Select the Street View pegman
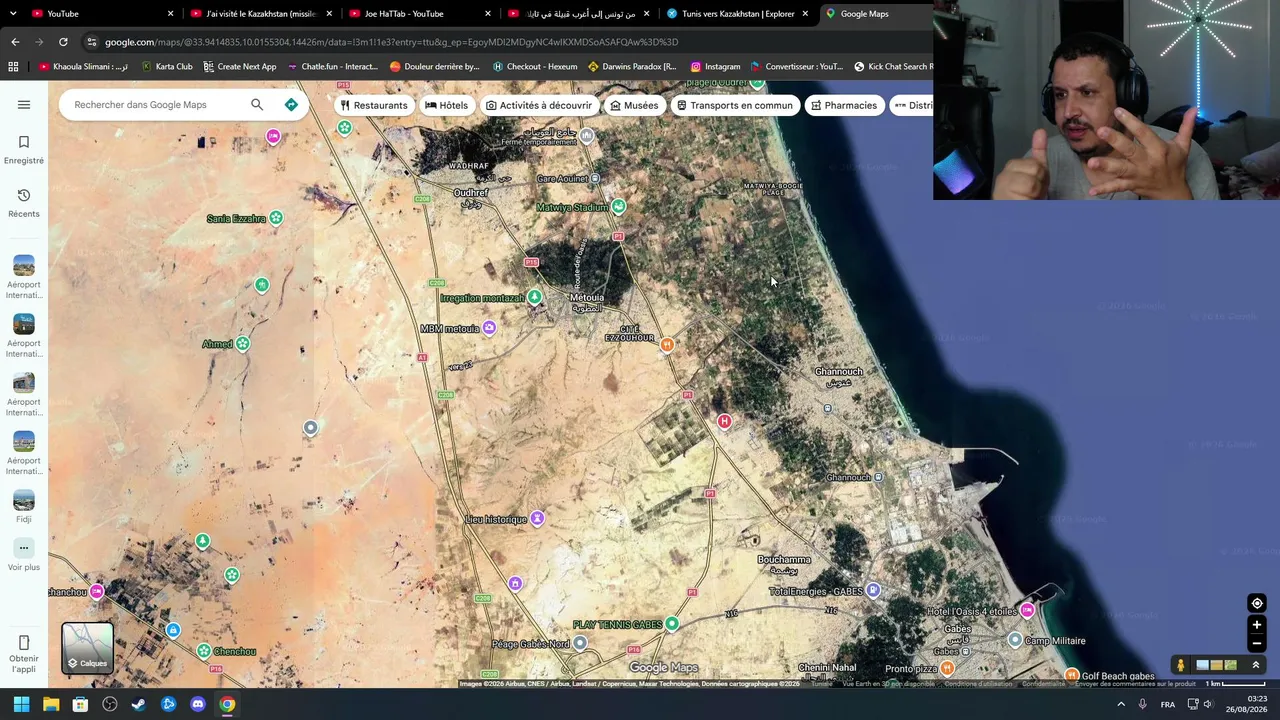Screen dimensions: 1280x720 pos(1181,665)
